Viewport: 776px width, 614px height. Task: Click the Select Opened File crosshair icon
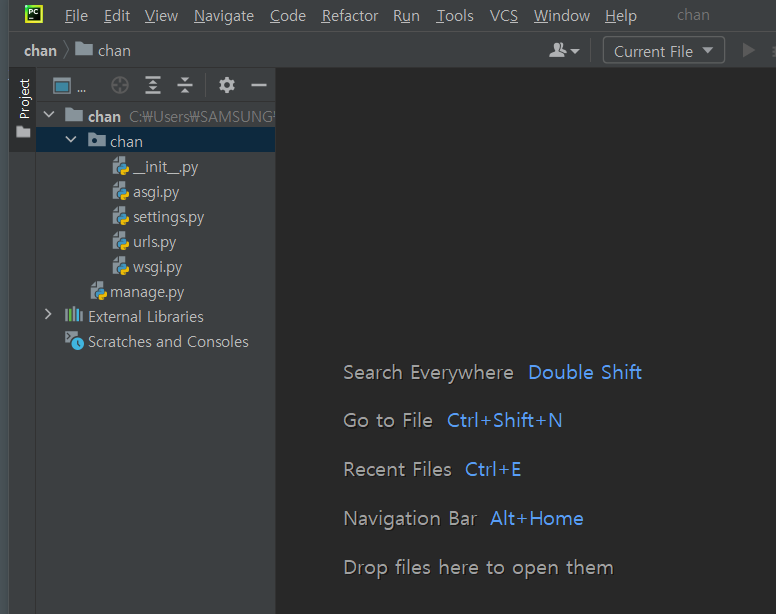point(120,85)
